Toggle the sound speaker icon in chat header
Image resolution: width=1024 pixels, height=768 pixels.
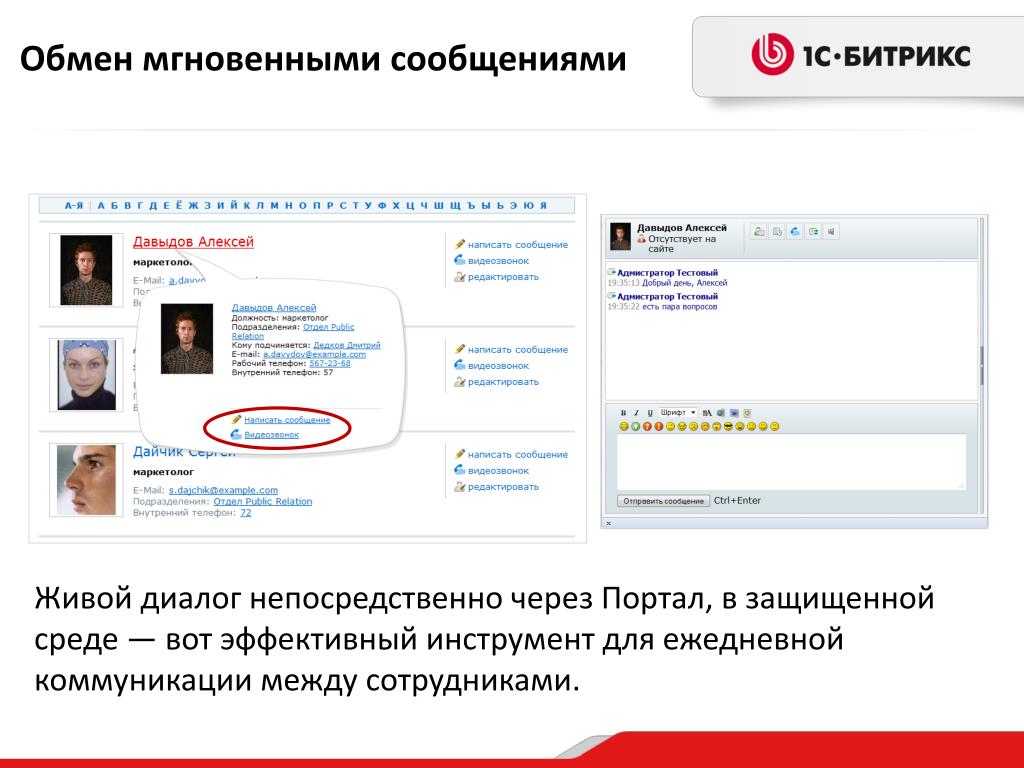coord(831,231)
